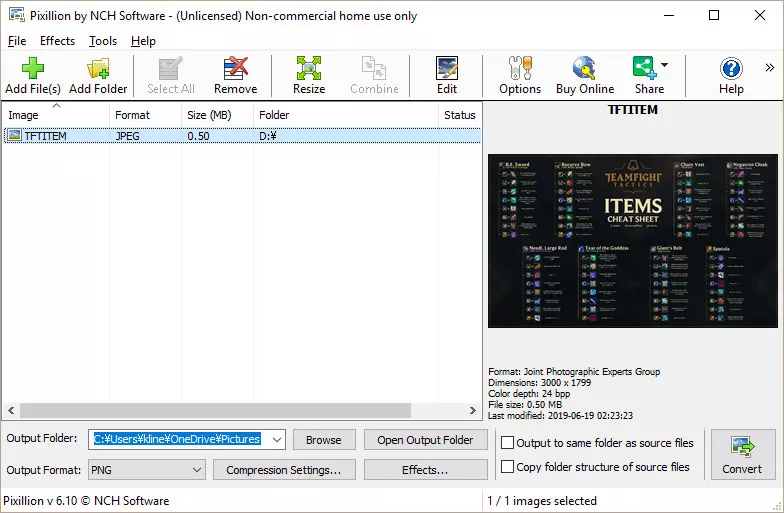Open the Output Format PNG dropdown
This screenshot has width=784, height=513.
pyautogui.click(x=197, y=470)
